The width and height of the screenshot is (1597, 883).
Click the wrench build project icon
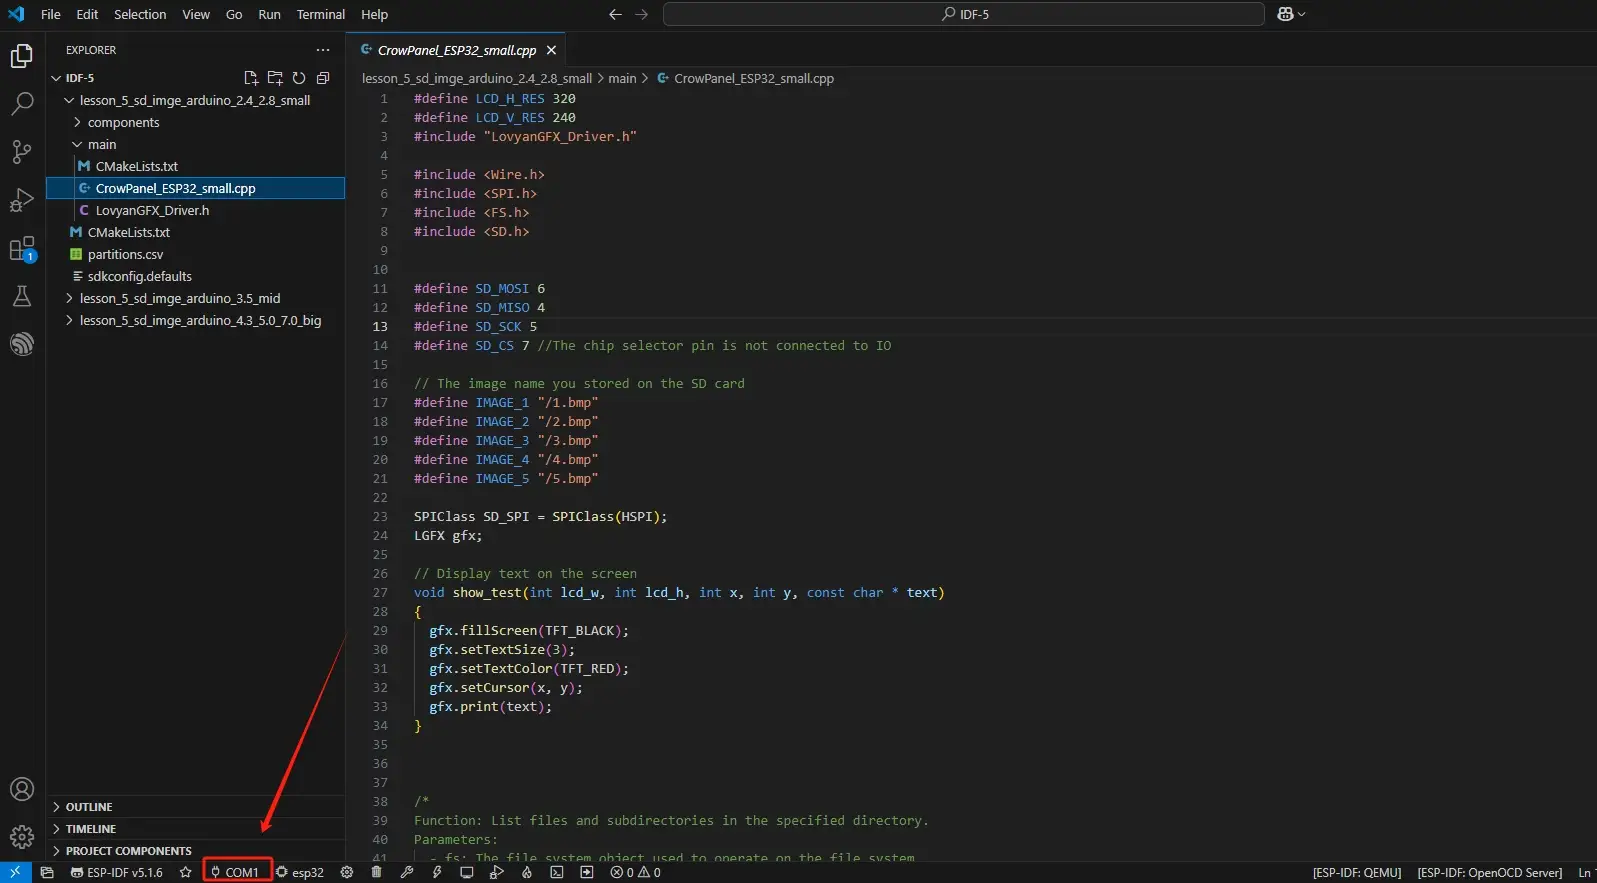click(407, 872)
